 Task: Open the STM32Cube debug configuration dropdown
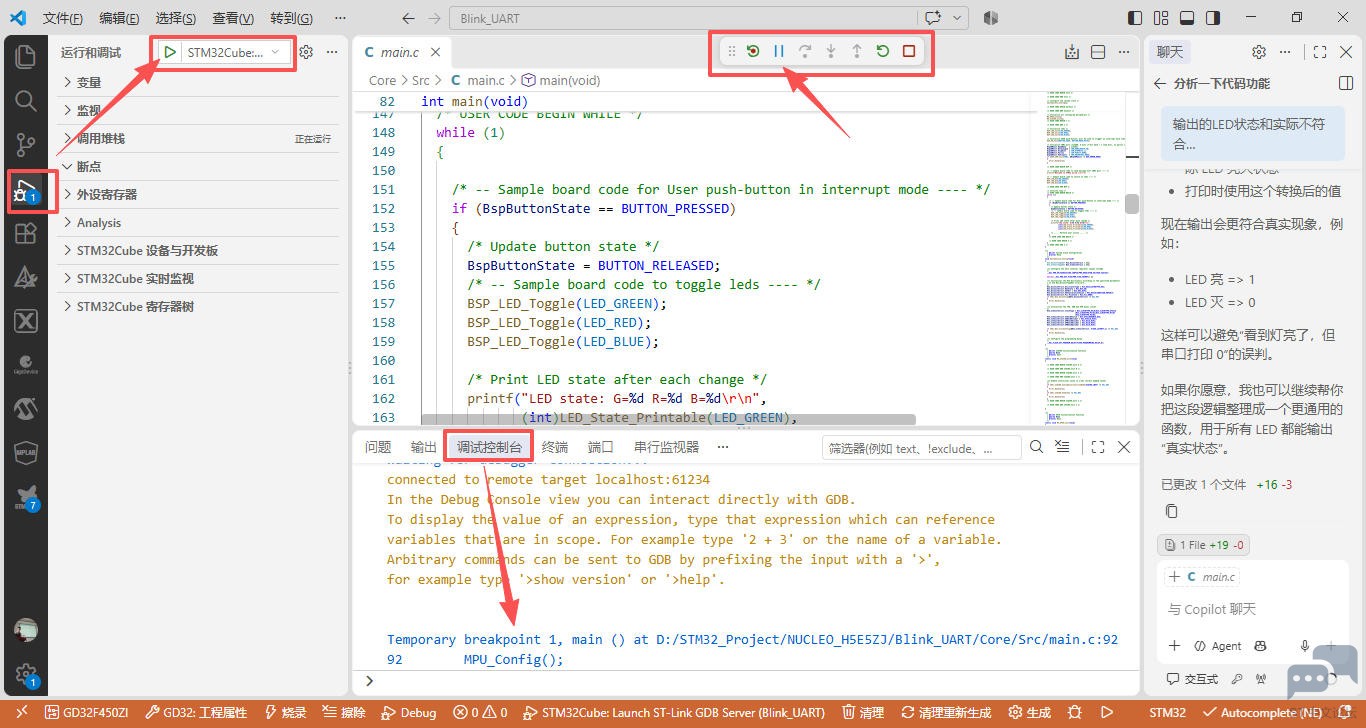point(236,52)
